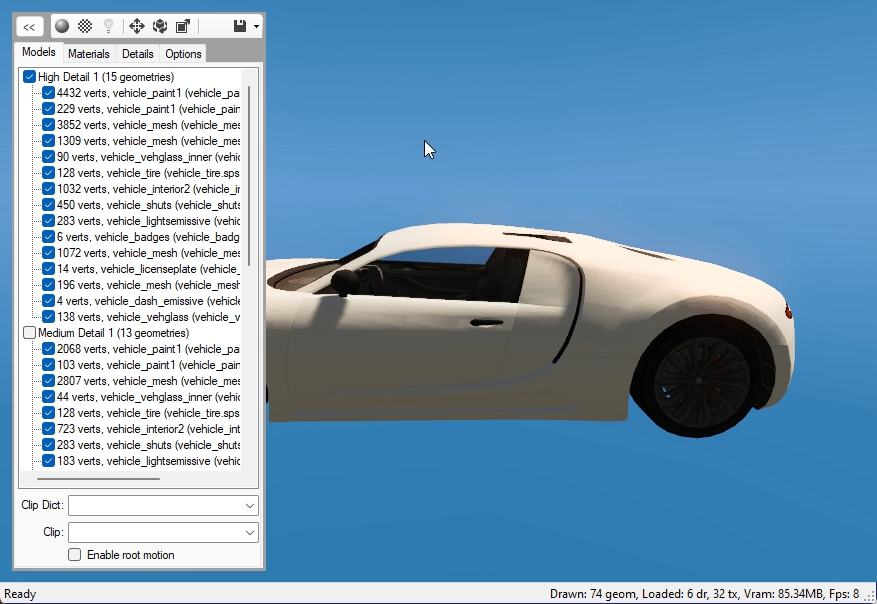Click the checkered wireframe sphere icon
Screen dimensions: 877x604
(x=85, y=26)
